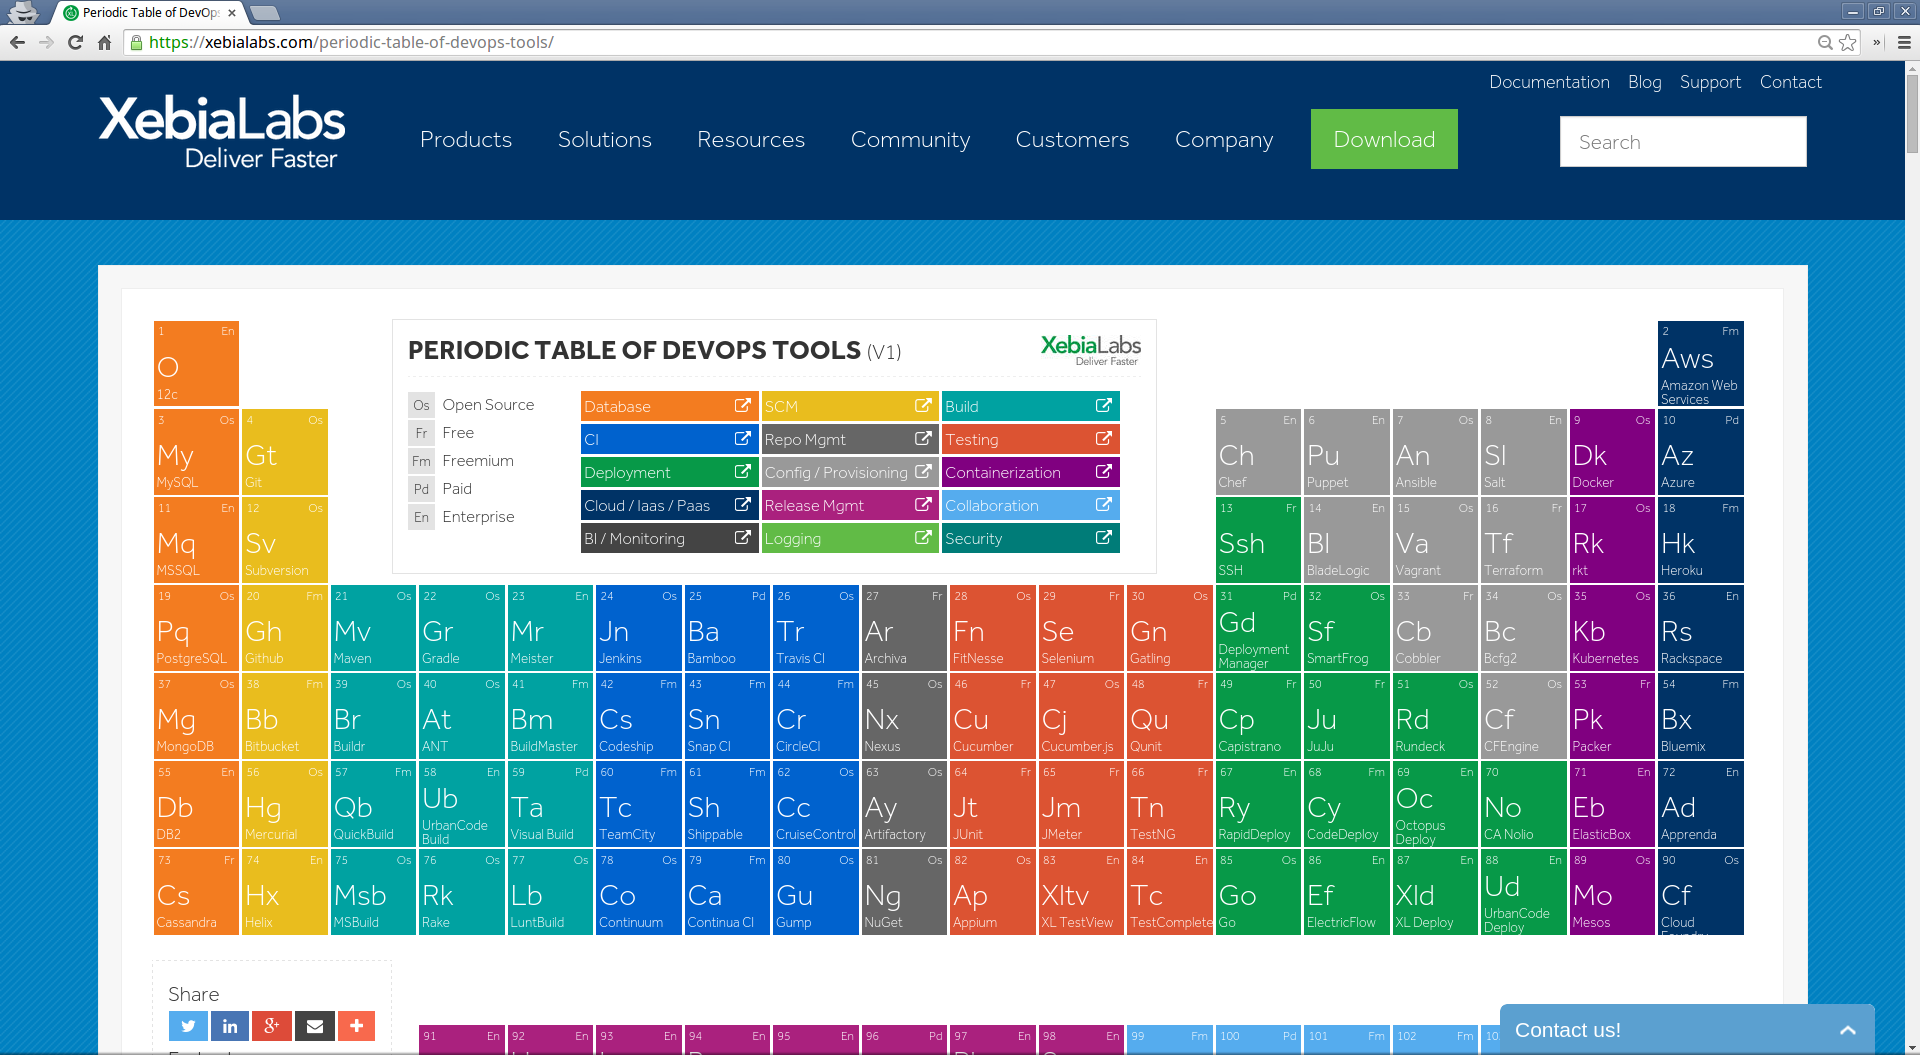Select the Docker (Dk) element tile
The height and width of the screenshot is (1055, 1920).
[x=1611, y=451]
